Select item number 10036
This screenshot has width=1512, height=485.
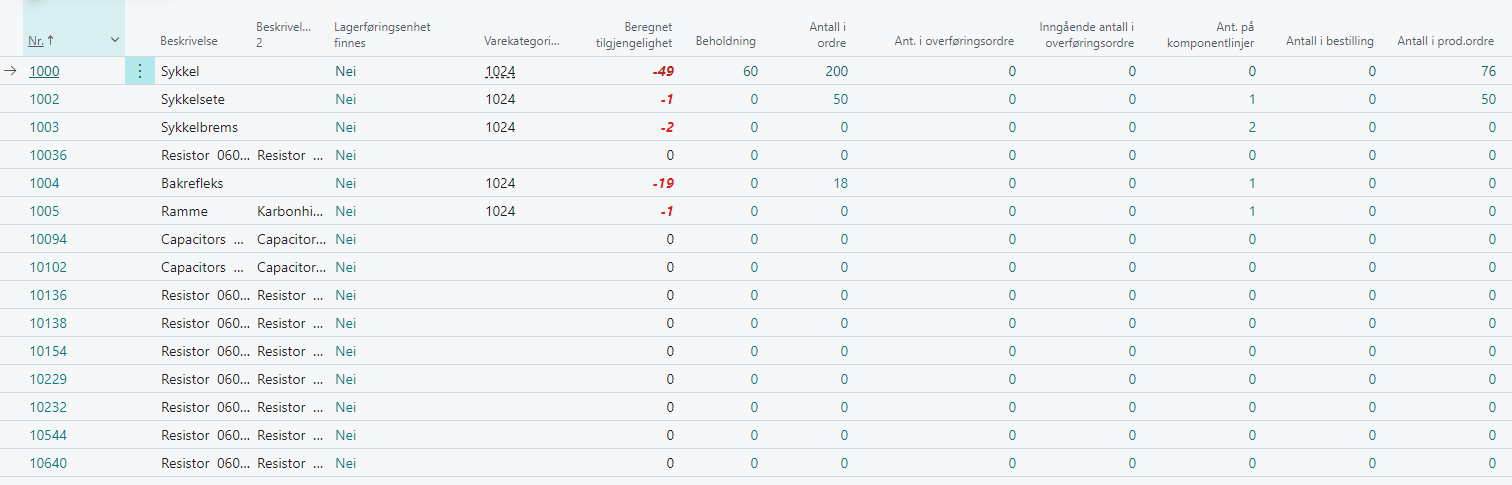[48, 155]
